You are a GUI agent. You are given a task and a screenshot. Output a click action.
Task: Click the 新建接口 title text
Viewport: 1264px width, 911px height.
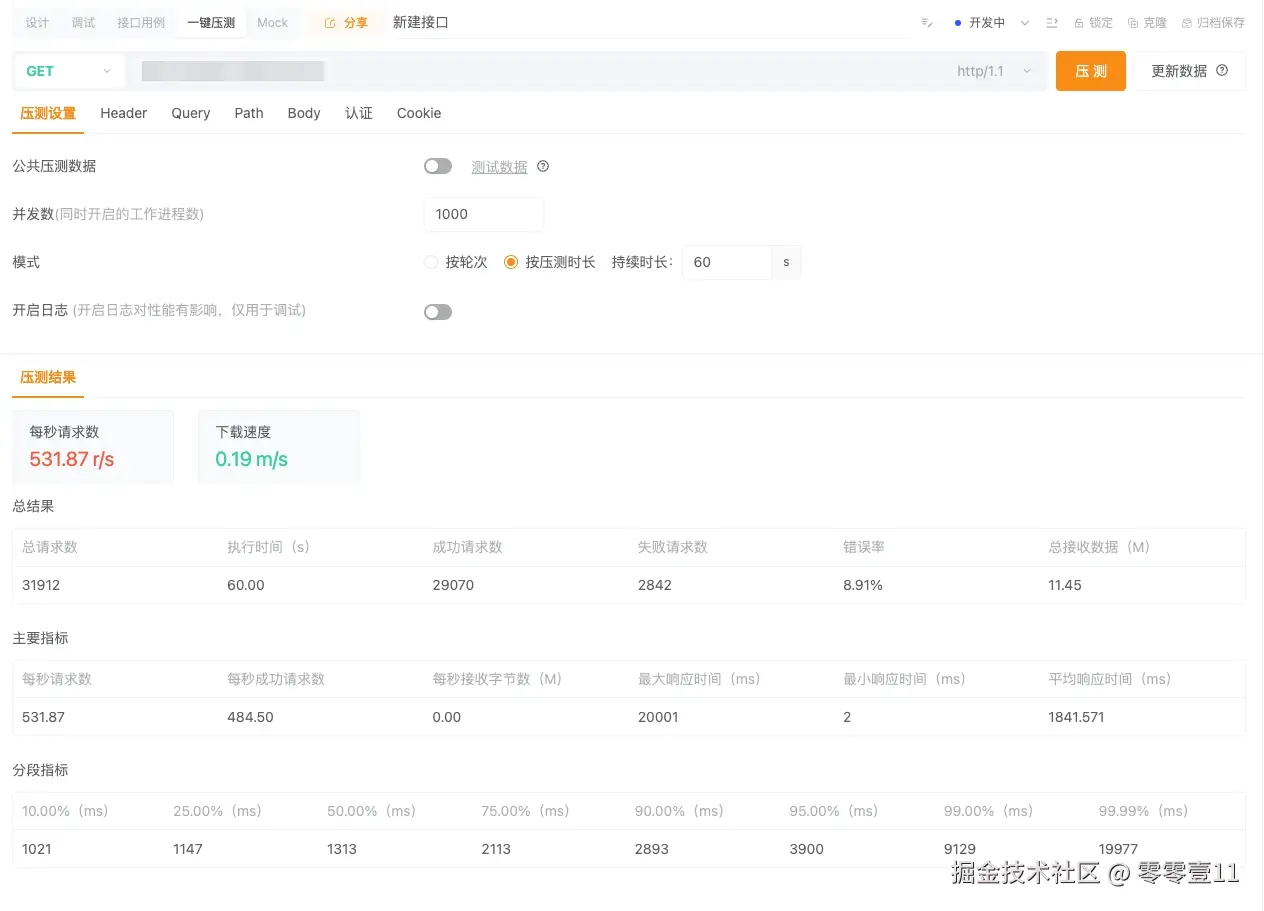click(421, 22)
